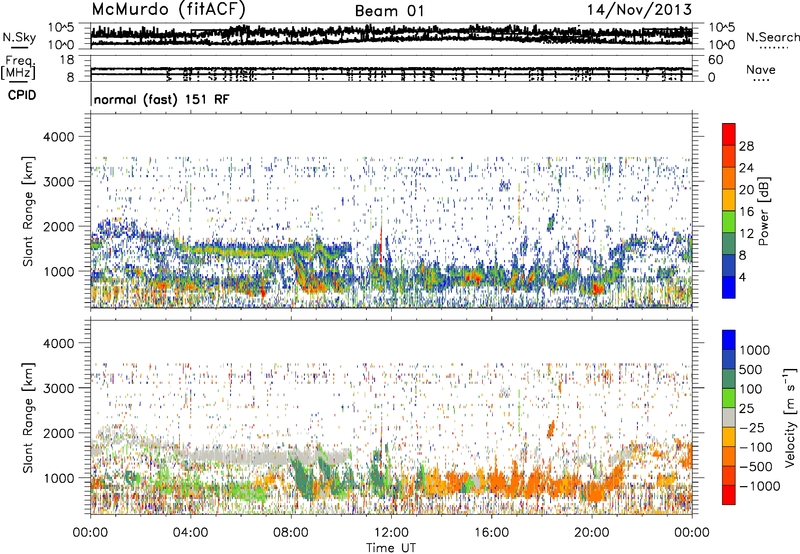800x554 pixels.
Task: Click the yellow segment of the Power colorbar
Action: click(729, 199)
